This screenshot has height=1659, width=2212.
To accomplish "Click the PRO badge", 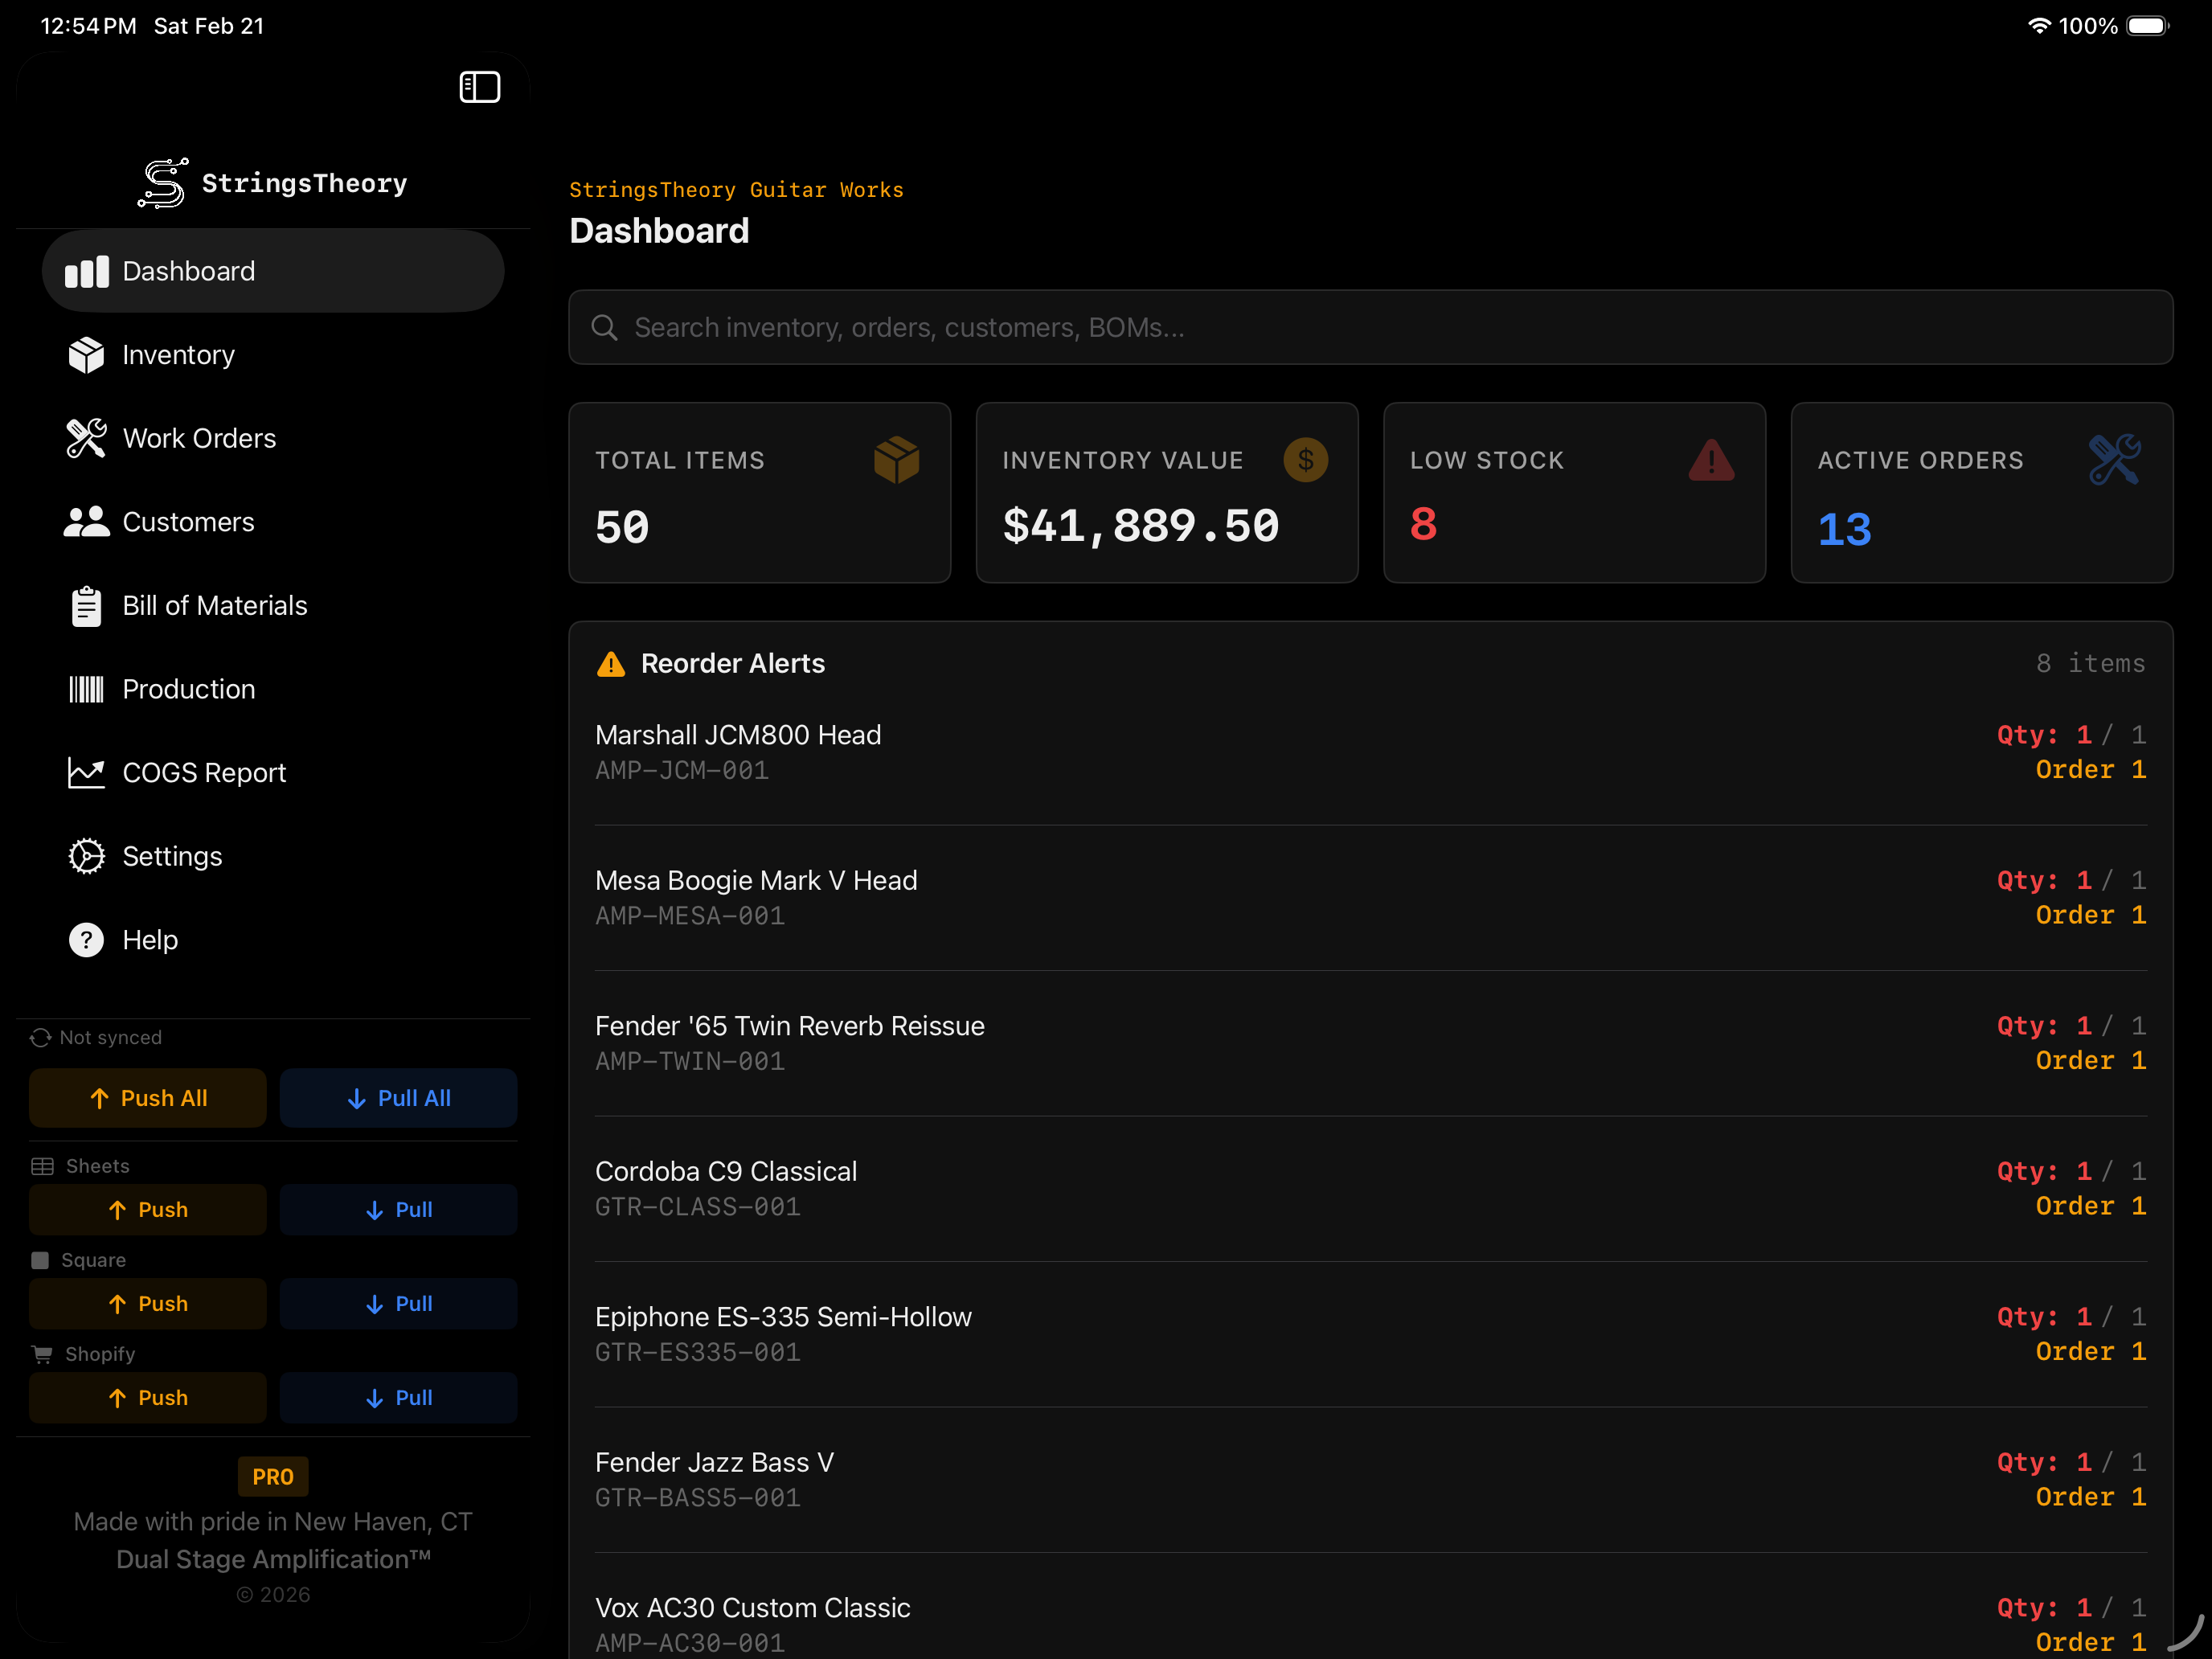I will click(272, 1476).
